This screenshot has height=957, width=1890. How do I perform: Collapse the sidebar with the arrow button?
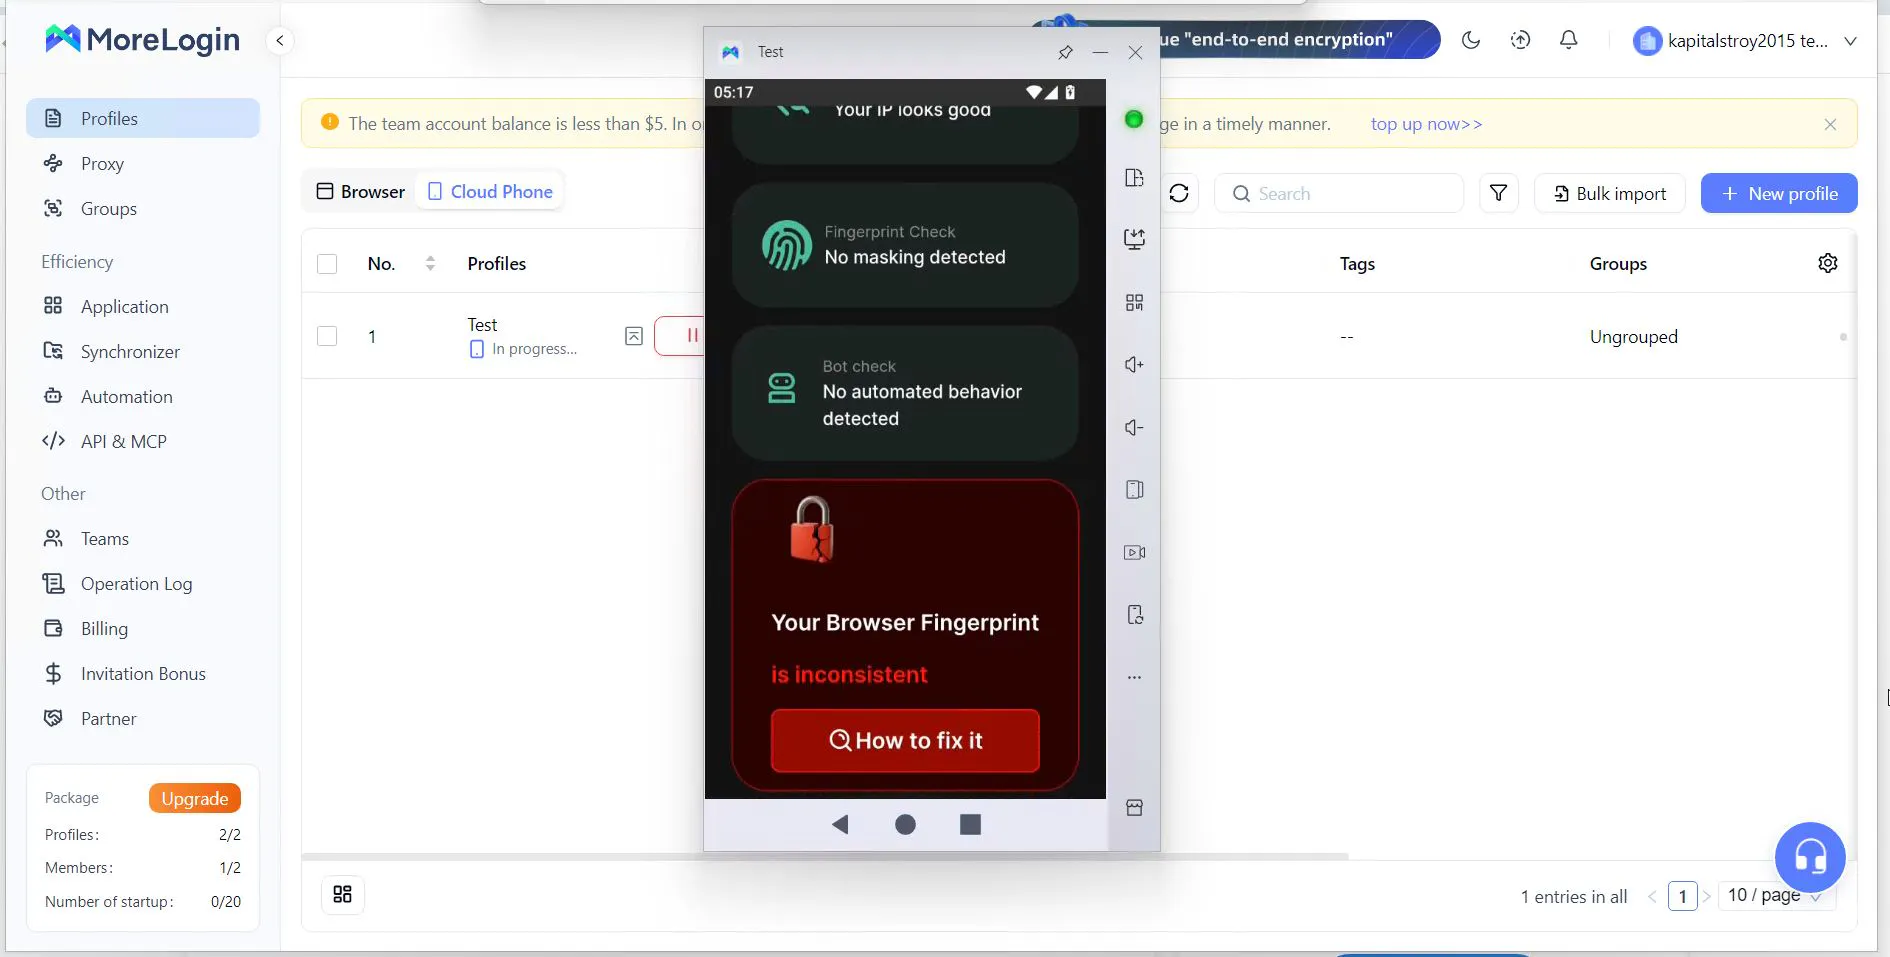pos(280,40)
